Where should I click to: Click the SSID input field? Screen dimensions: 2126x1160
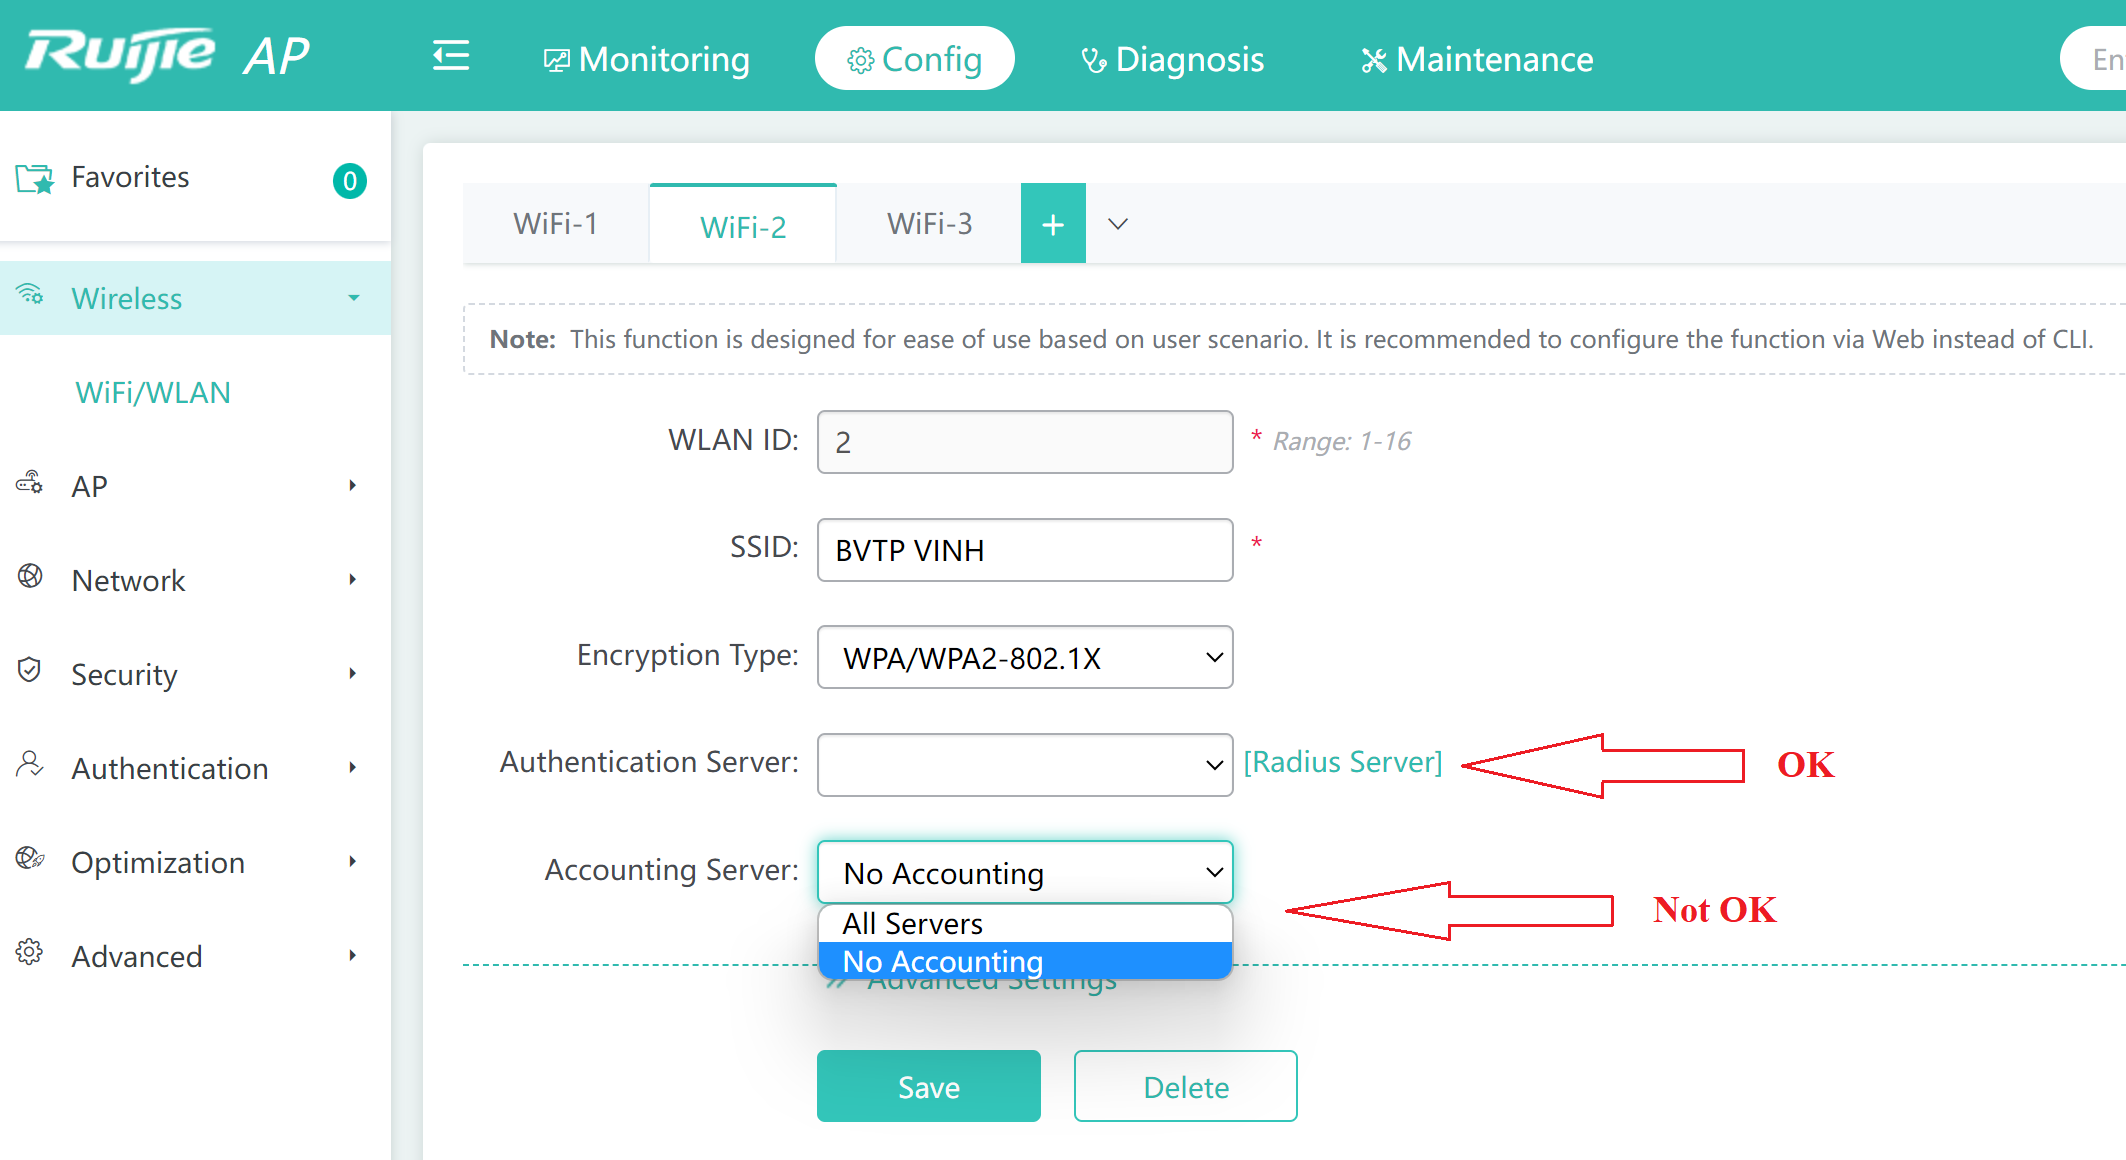point(1025,550)
